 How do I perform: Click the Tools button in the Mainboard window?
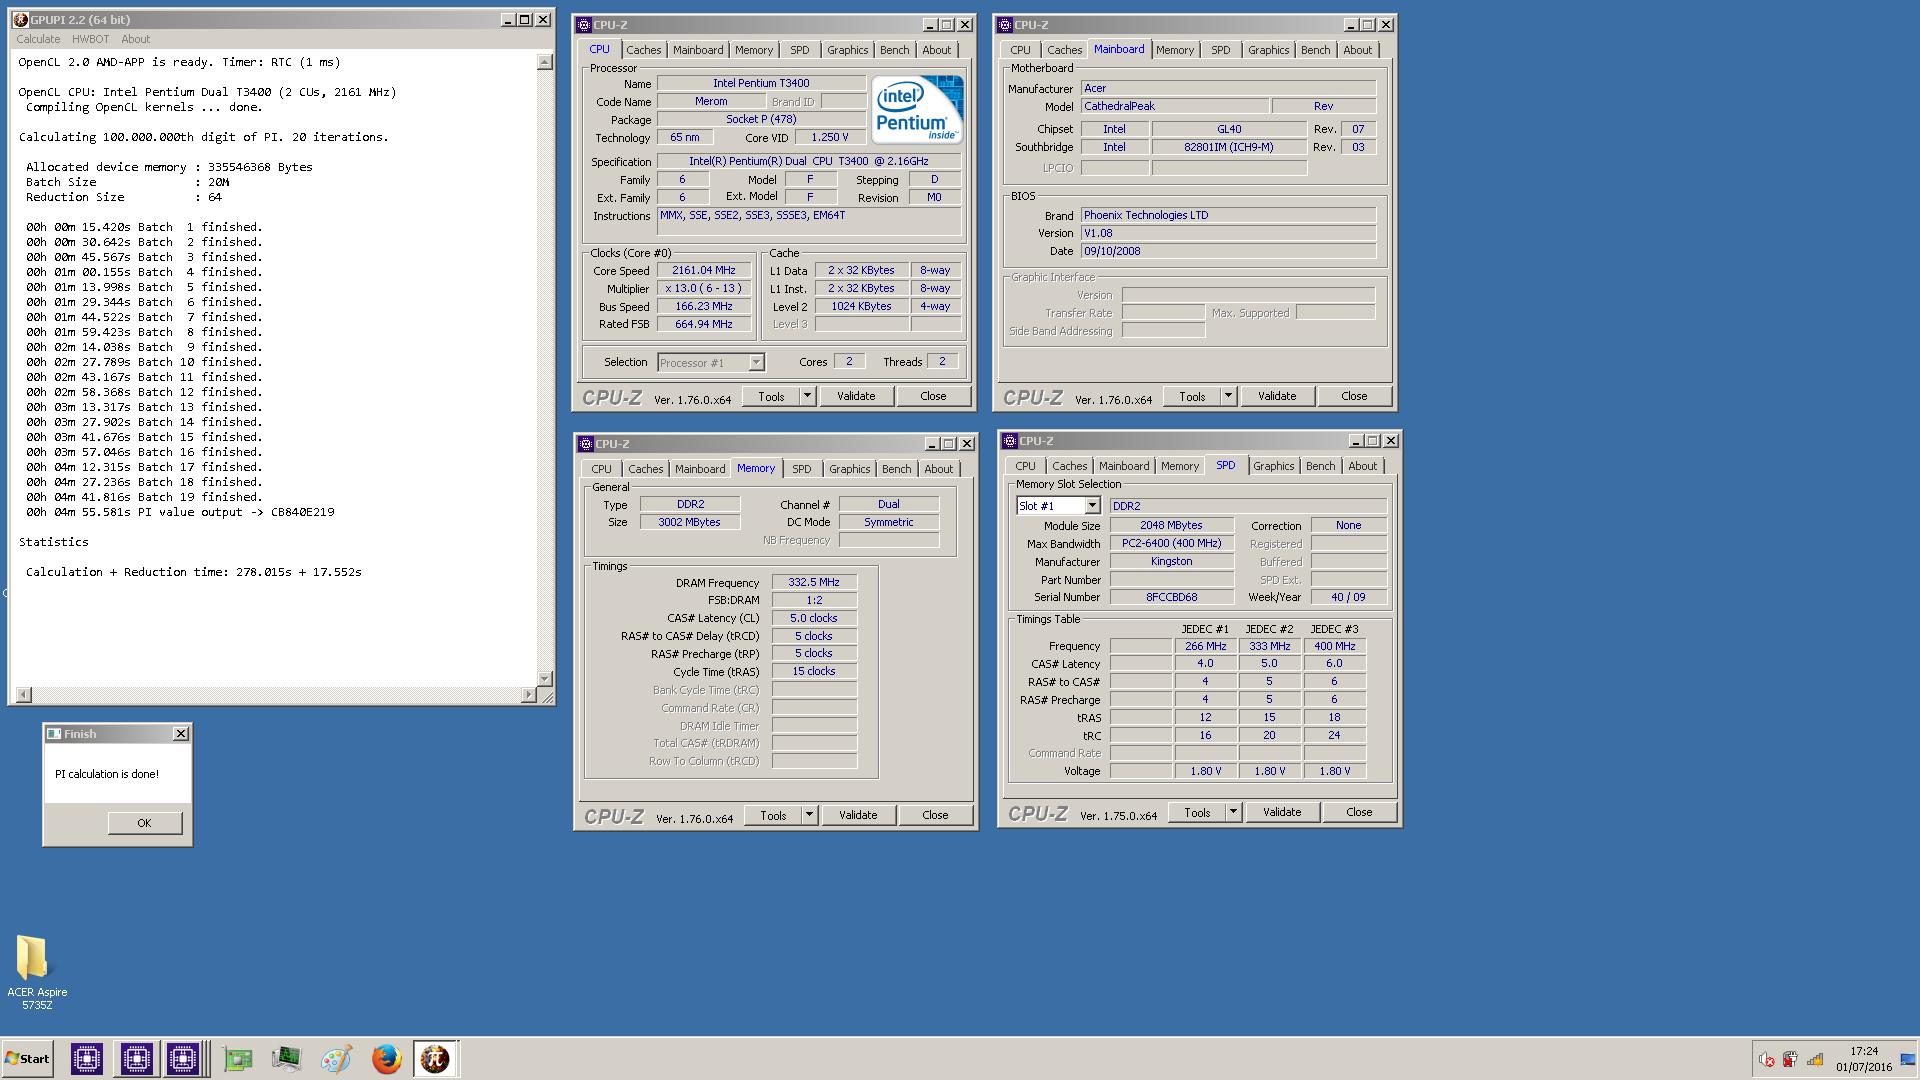(x=1192, y=396)
